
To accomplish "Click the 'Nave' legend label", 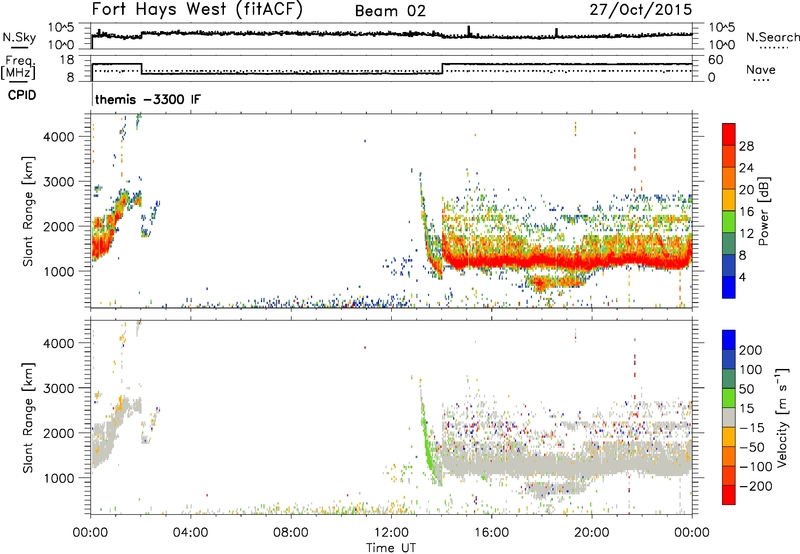I will 761,70.
